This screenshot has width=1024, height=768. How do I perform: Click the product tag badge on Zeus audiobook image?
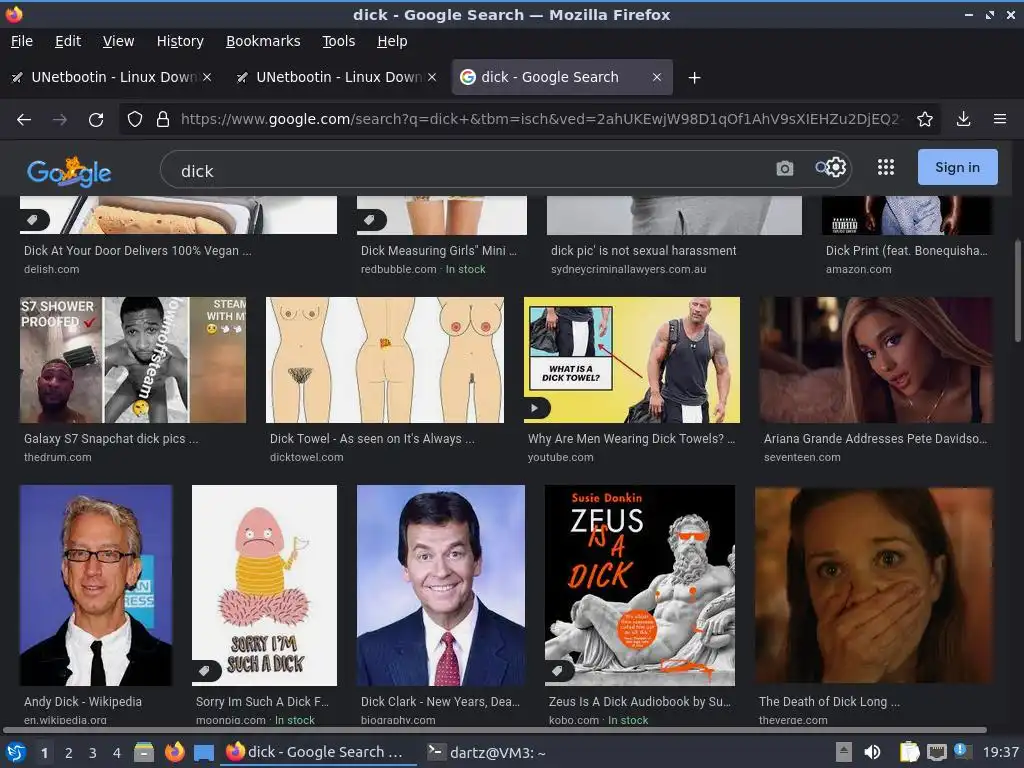click(558, 671)
